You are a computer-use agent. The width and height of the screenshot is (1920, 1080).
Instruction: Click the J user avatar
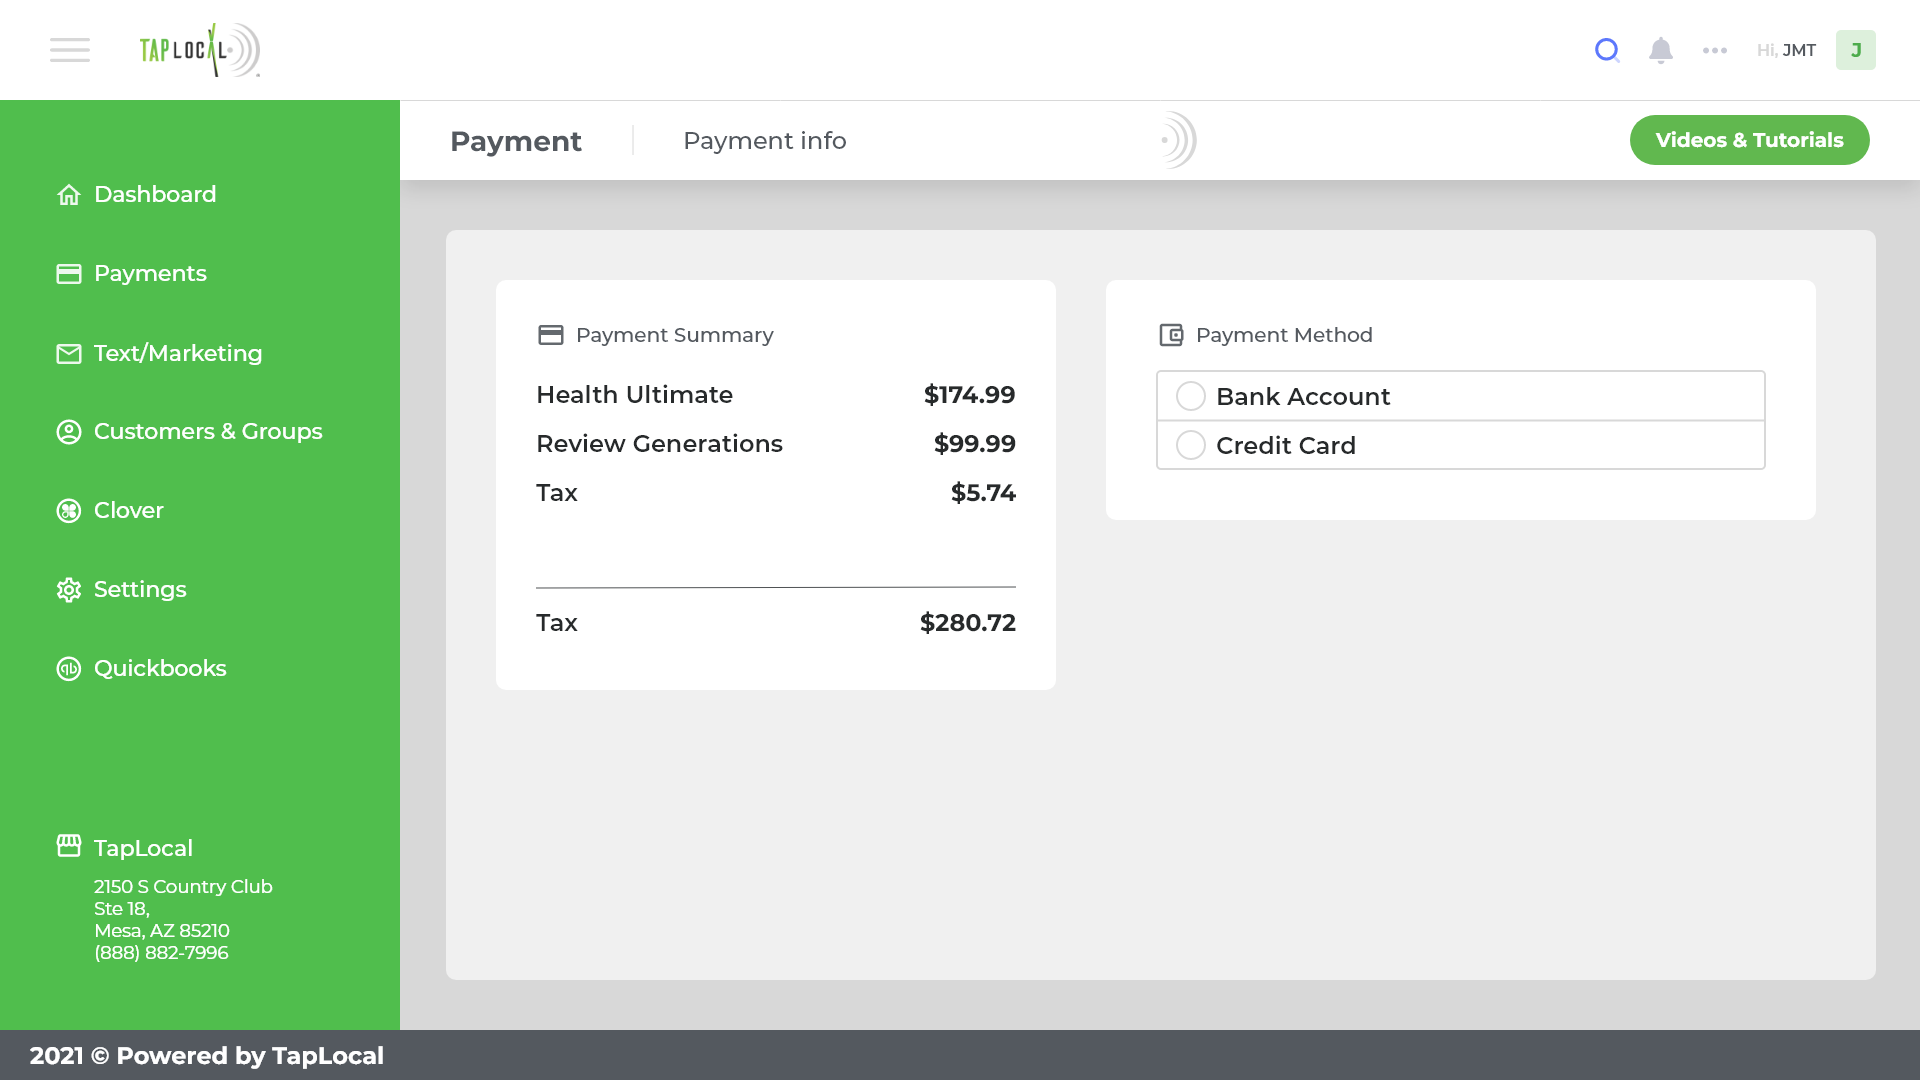coord(1856,50)
